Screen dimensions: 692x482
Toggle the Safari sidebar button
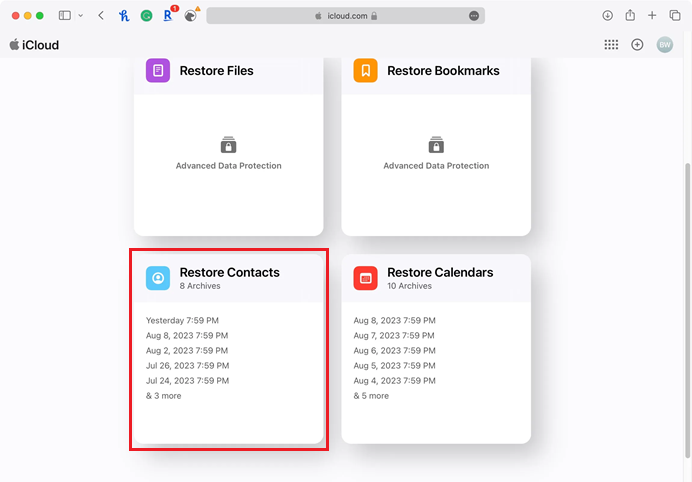[x=65, y=15]
